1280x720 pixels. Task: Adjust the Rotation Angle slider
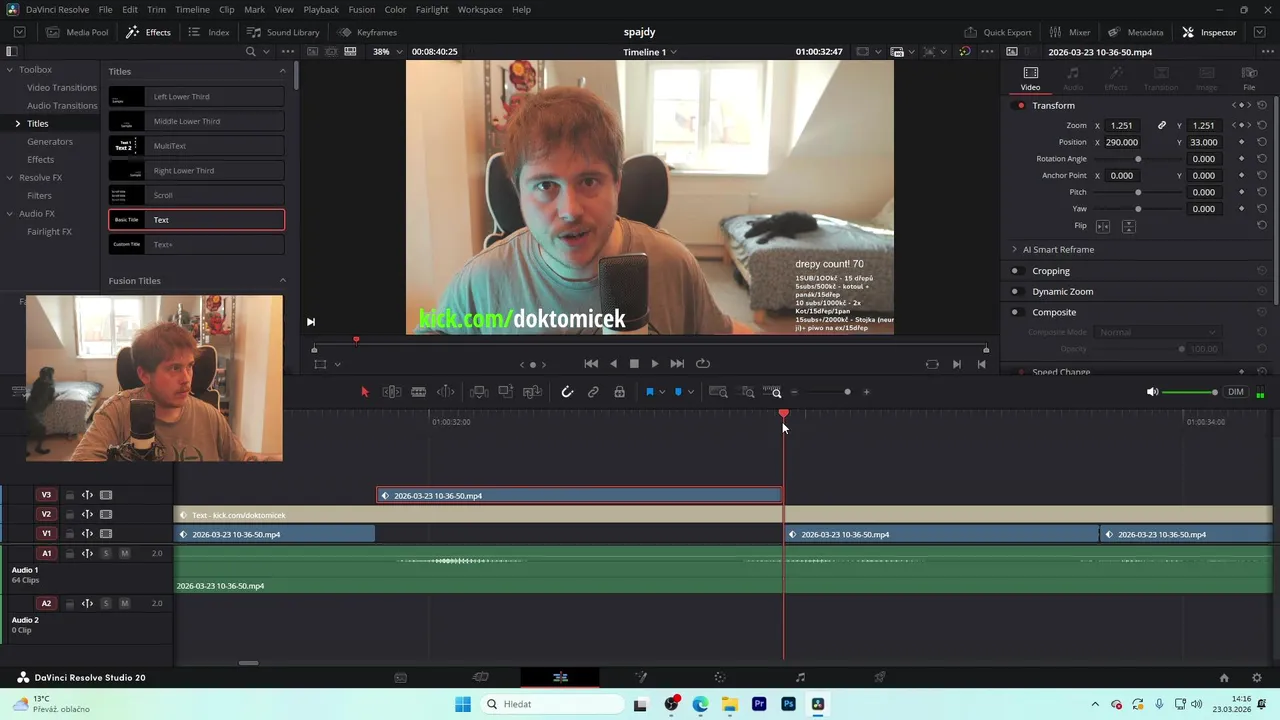pos(1138,159)
